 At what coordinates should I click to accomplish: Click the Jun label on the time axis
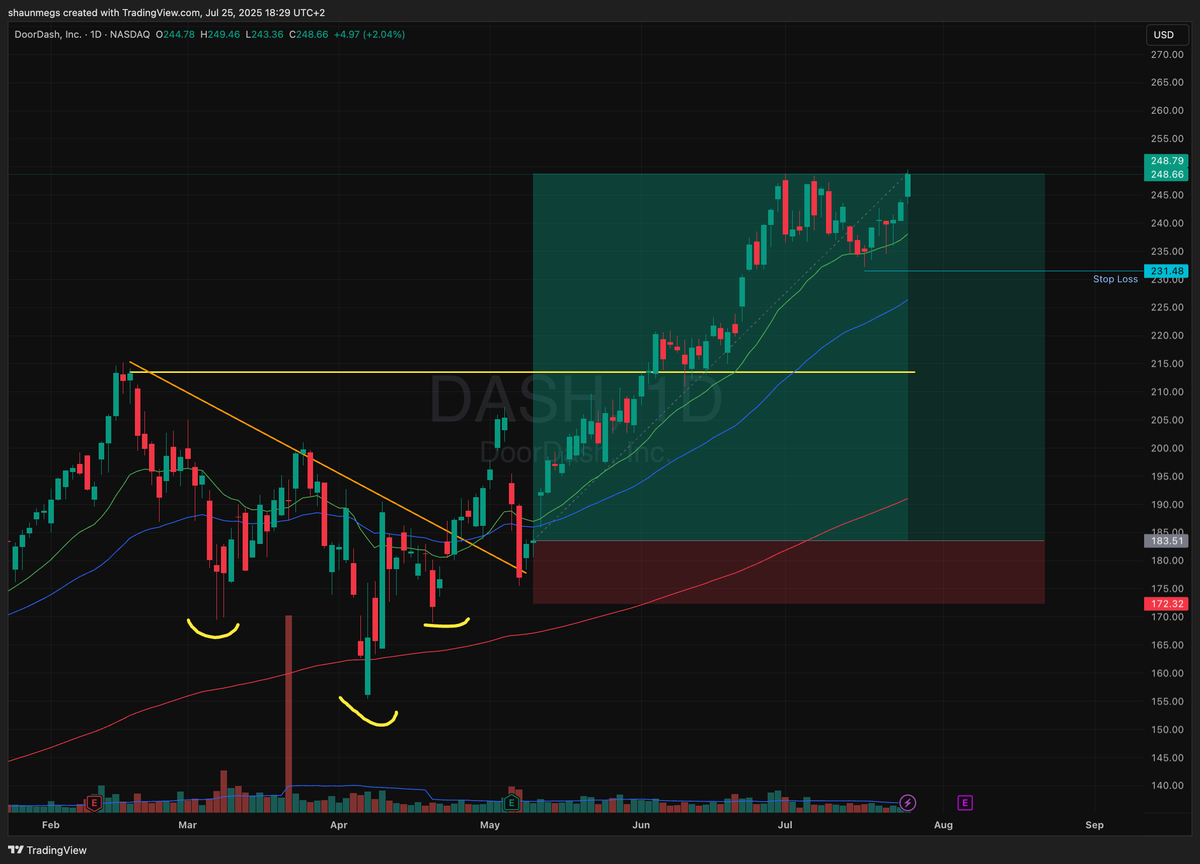pyautogui.click(x=641, y=825)
